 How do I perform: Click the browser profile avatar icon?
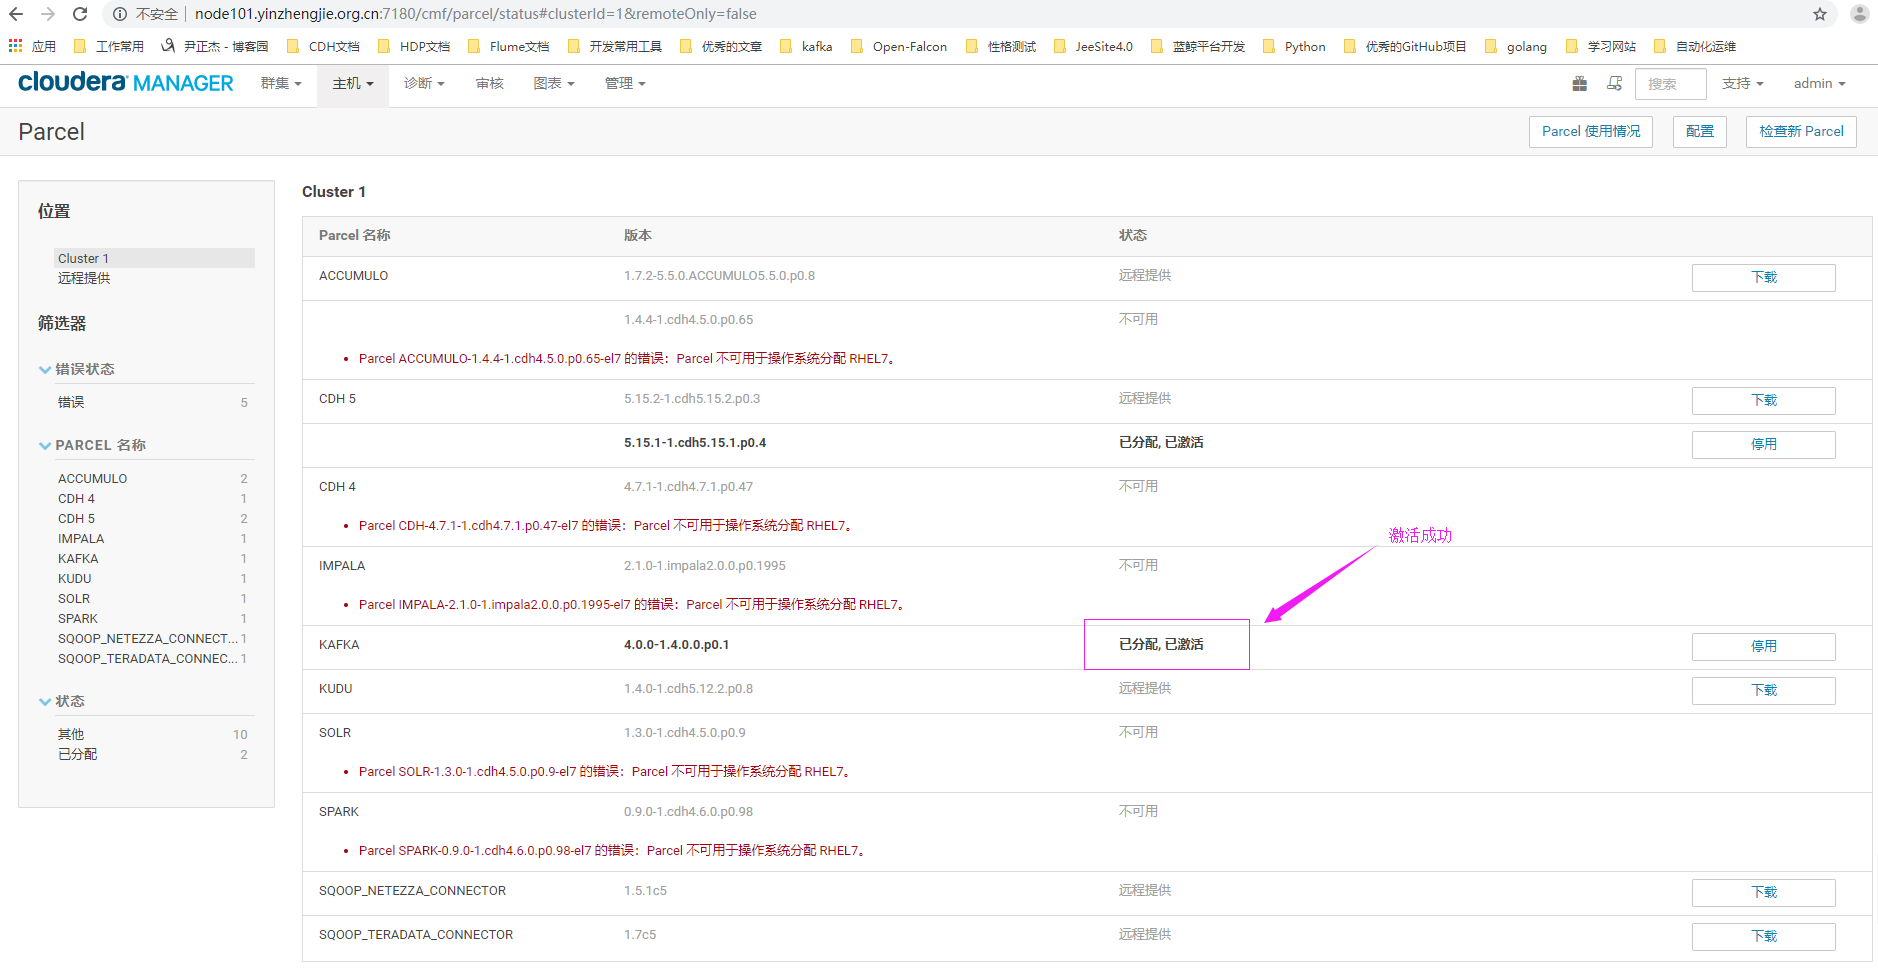coord(1859,14)
